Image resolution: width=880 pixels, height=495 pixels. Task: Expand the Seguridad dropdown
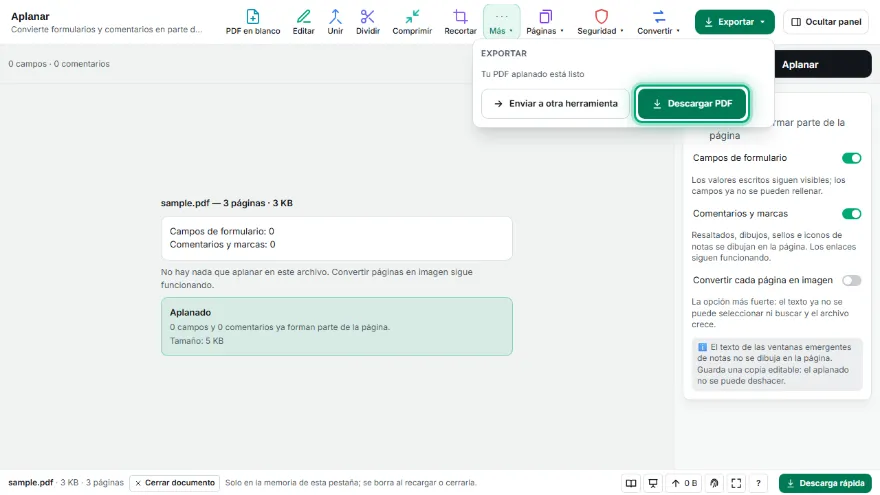tap(601, 22)
